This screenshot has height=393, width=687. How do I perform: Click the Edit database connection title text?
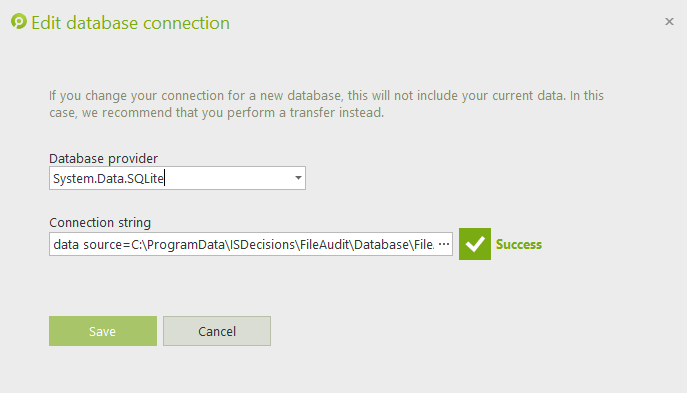(131, 23)
